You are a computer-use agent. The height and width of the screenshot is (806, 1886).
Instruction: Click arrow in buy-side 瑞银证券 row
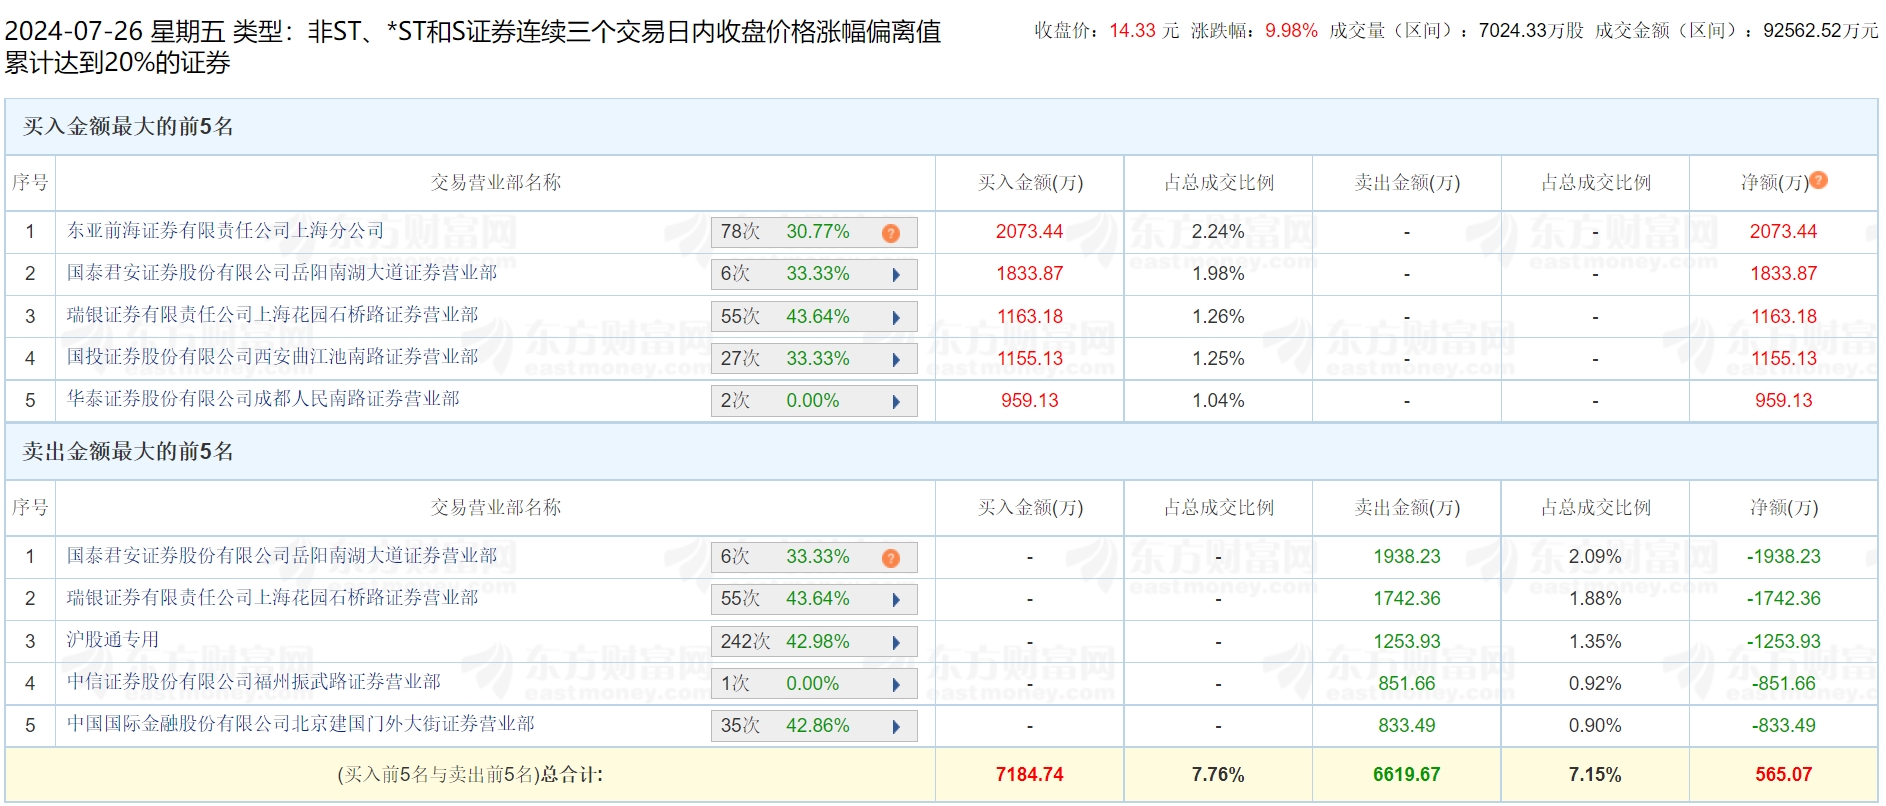click(x=896, y=318)
